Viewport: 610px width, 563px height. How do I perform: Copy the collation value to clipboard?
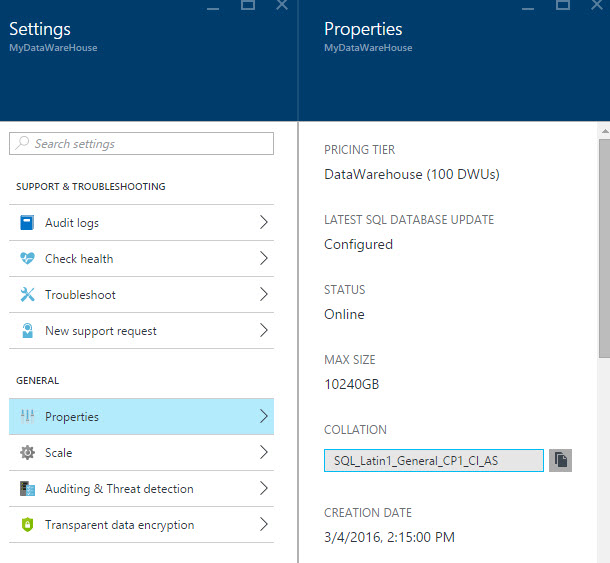(561, 460)
